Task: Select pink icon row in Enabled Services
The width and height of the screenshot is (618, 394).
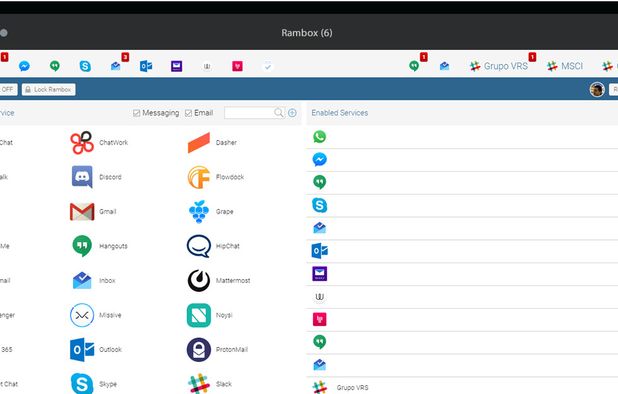Action: click(x=462, y=319)
